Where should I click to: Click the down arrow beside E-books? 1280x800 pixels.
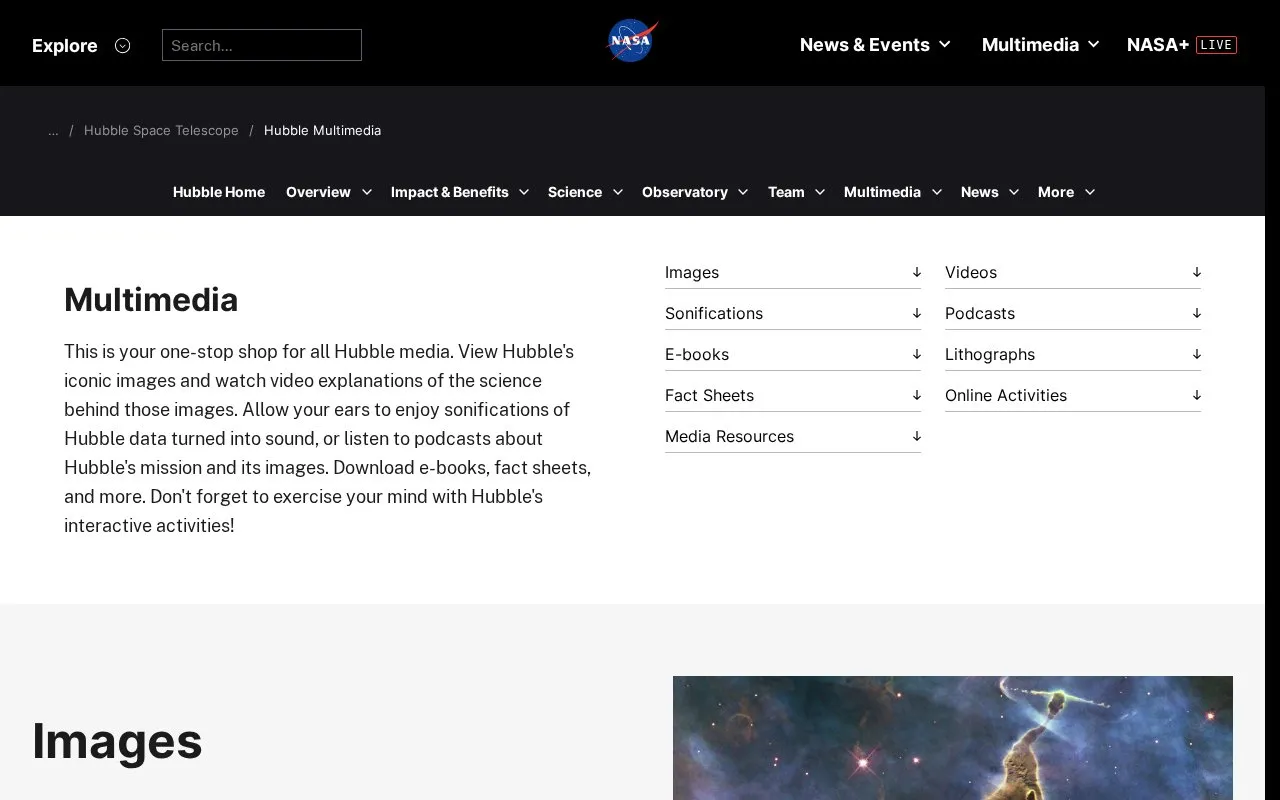click(916, 354)
